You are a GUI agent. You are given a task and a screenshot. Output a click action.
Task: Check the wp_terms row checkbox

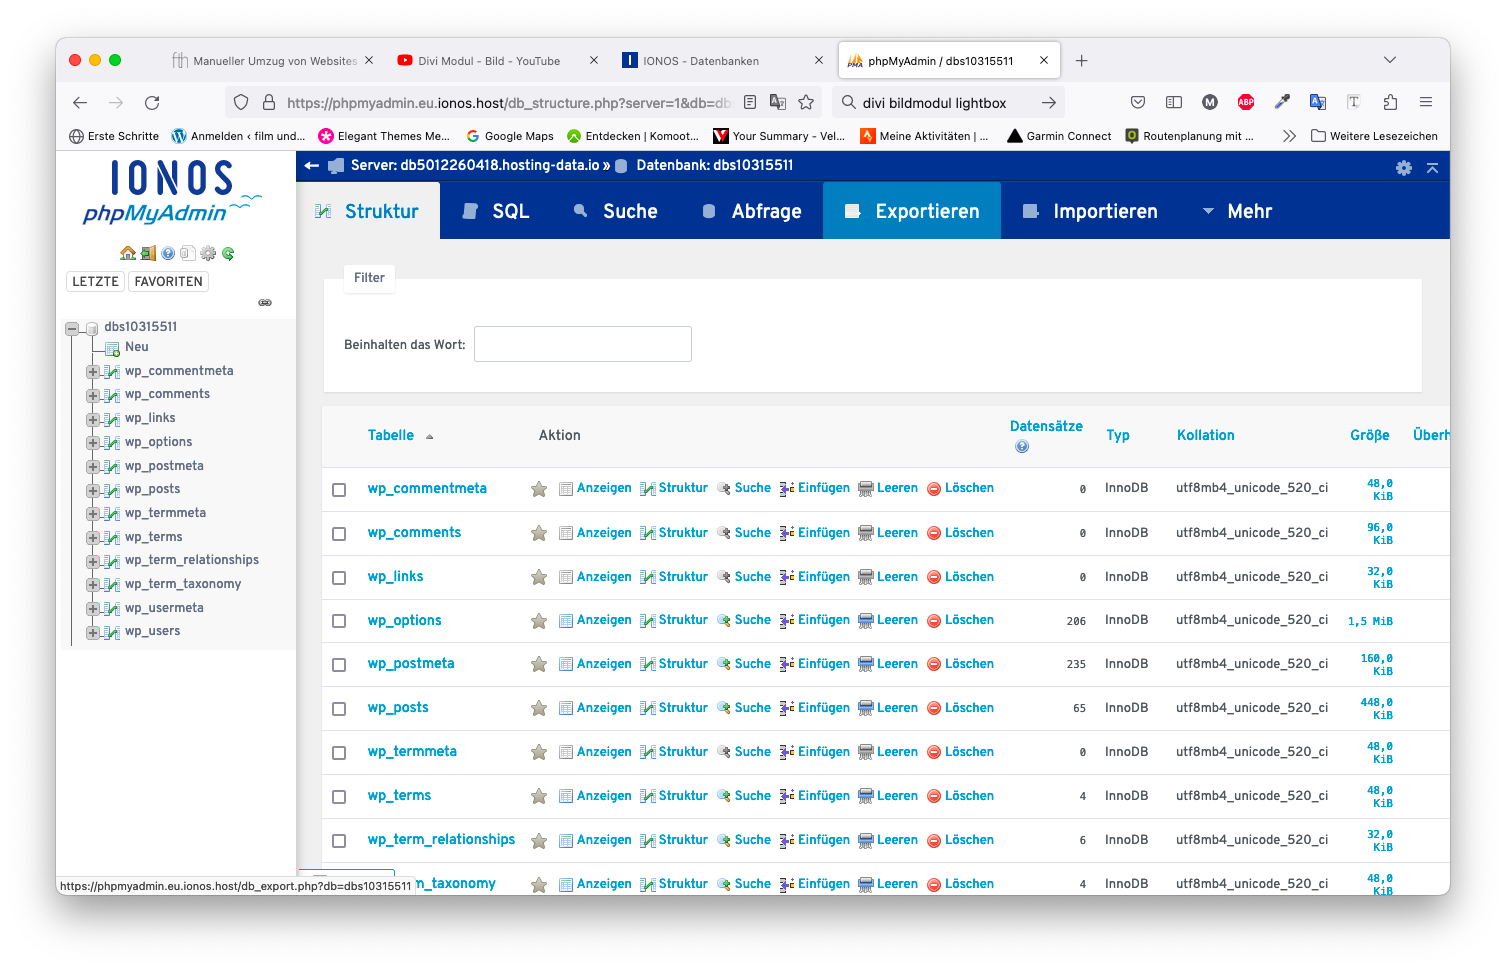click(x=339, y=797)
